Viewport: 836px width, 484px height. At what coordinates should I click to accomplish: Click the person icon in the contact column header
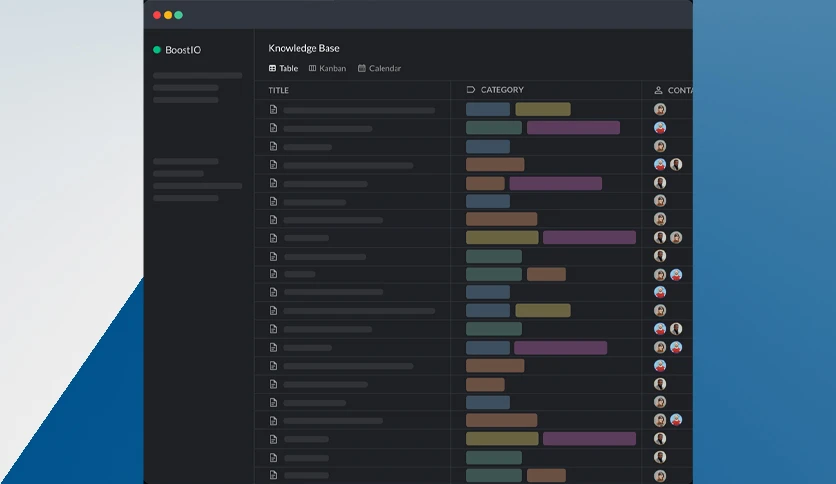pyautogui.click(x=658, y=90)
